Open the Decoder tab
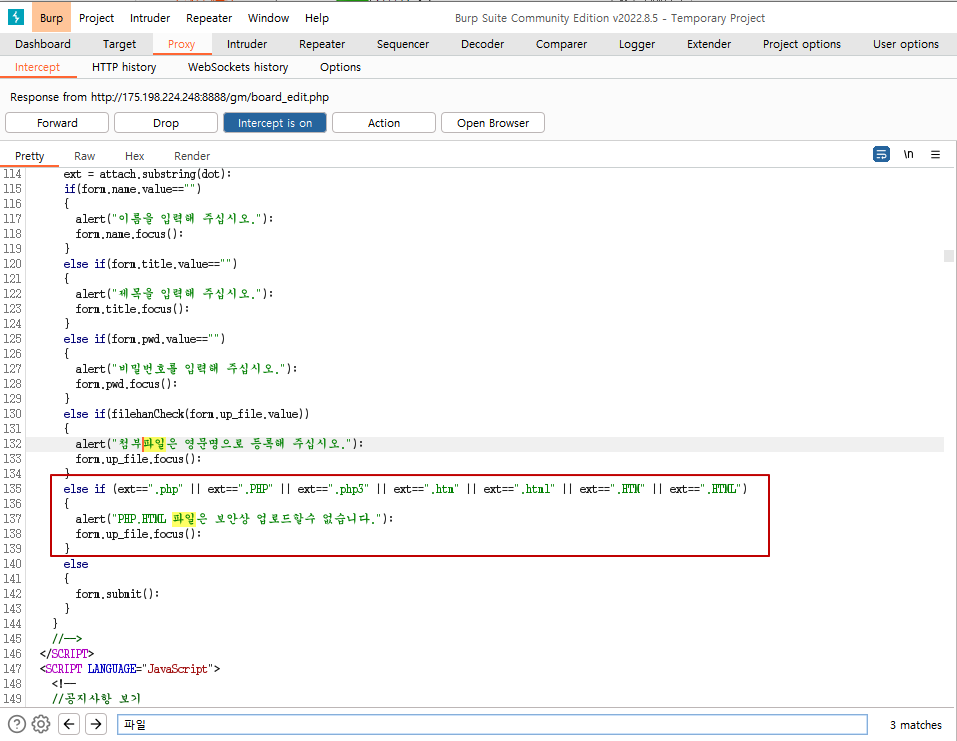 pos(482,44)
